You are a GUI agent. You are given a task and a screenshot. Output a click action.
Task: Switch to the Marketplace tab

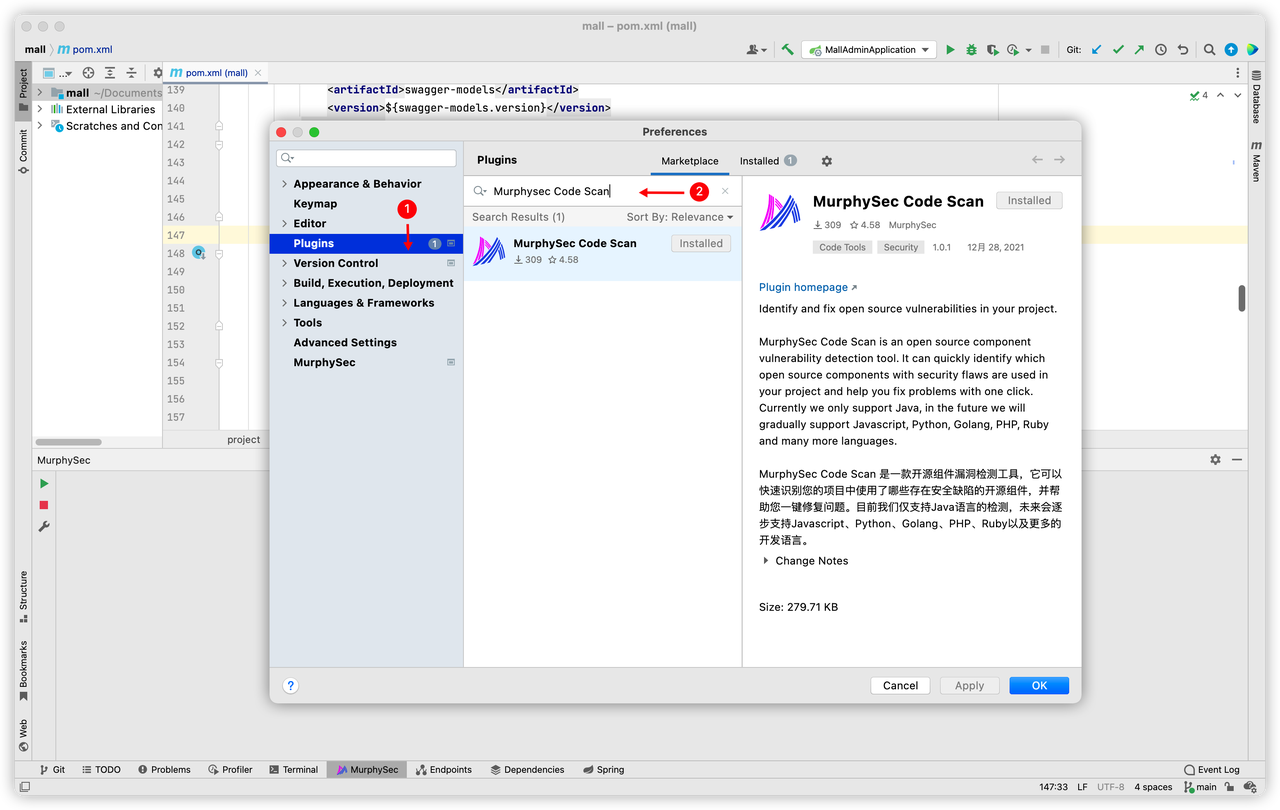[x=690, y=161]
